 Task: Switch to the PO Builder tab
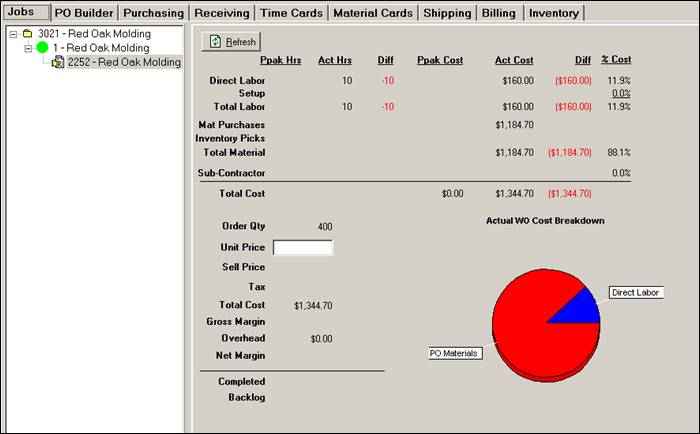pos(83,13)
